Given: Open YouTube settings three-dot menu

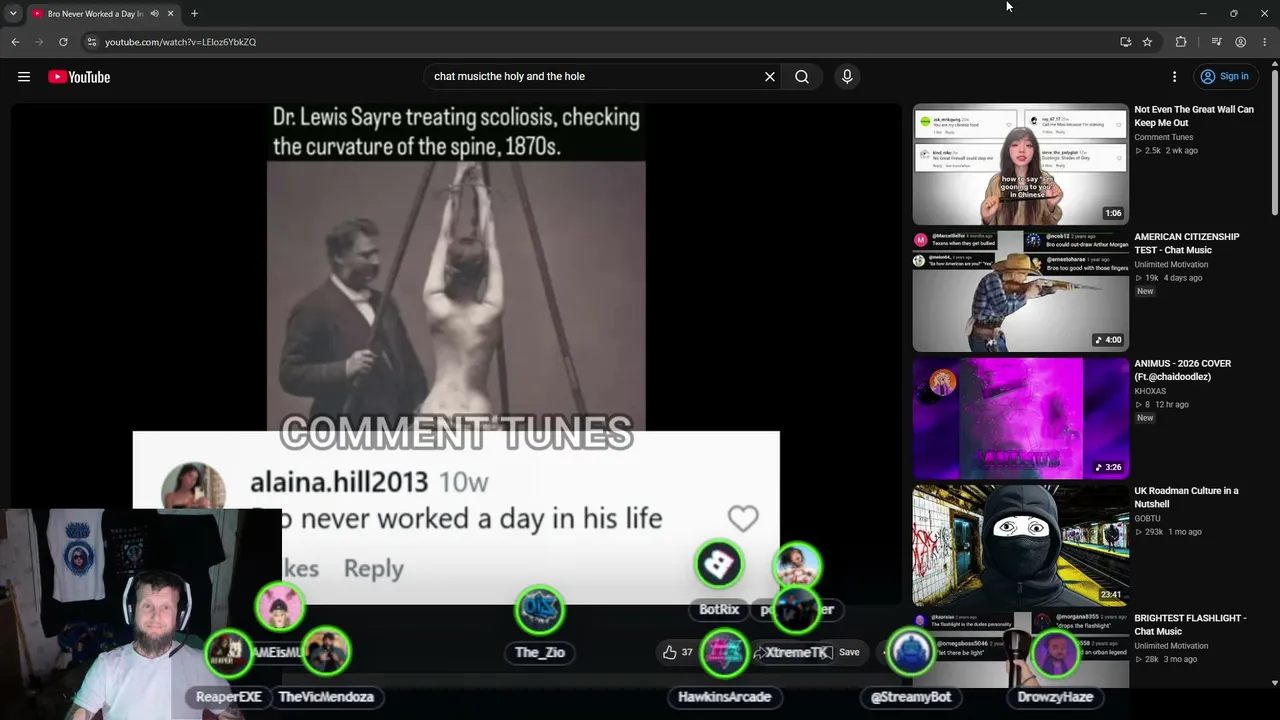Looking at the screenshot, I should (x=1175, y=77).
